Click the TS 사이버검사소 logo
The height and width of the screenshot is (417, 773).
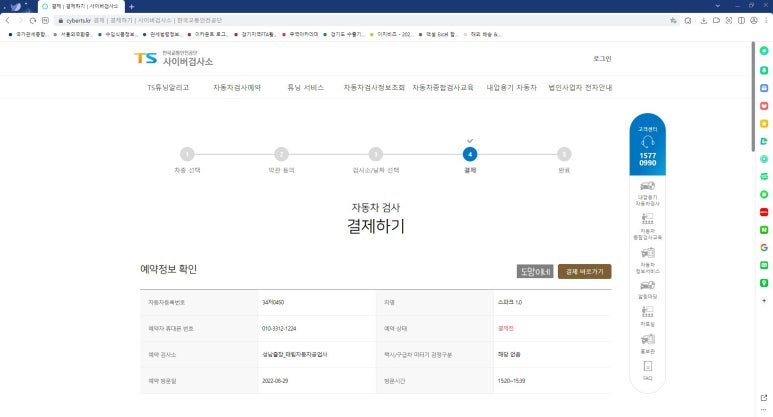174,58
